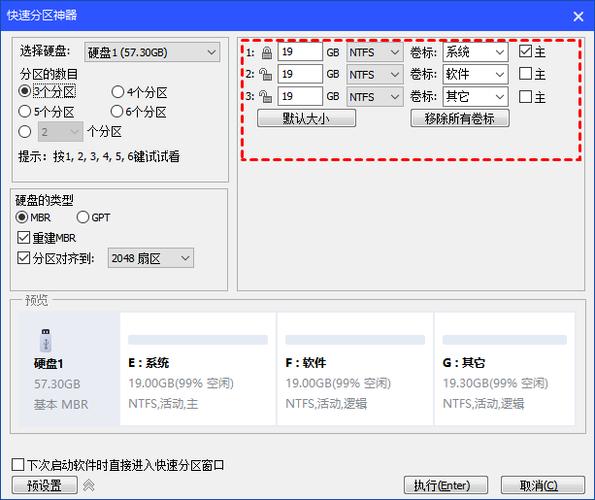Click the 默认大小 button

click(x=306, y=118)
